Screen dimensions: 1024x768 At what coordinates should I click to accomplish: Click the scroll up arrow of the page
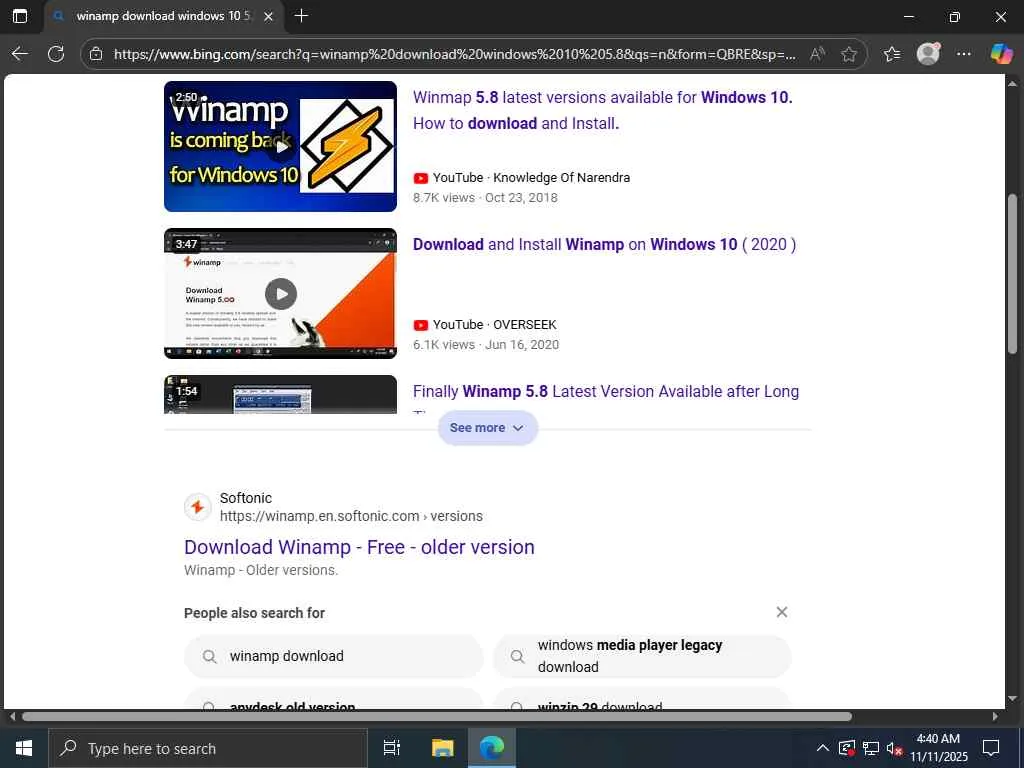pos(1012,83)
